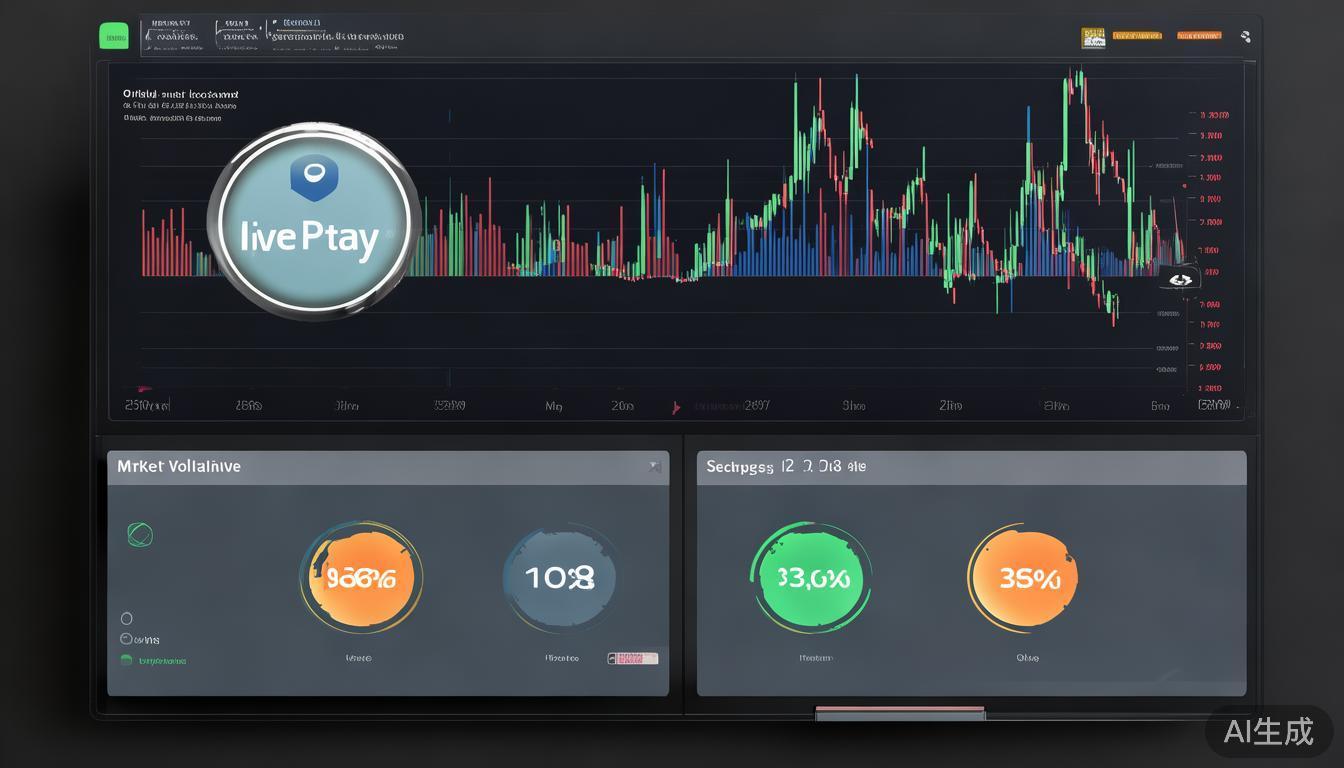Click the eye marker on chart's right price axis

click(x=1181, y=280)
